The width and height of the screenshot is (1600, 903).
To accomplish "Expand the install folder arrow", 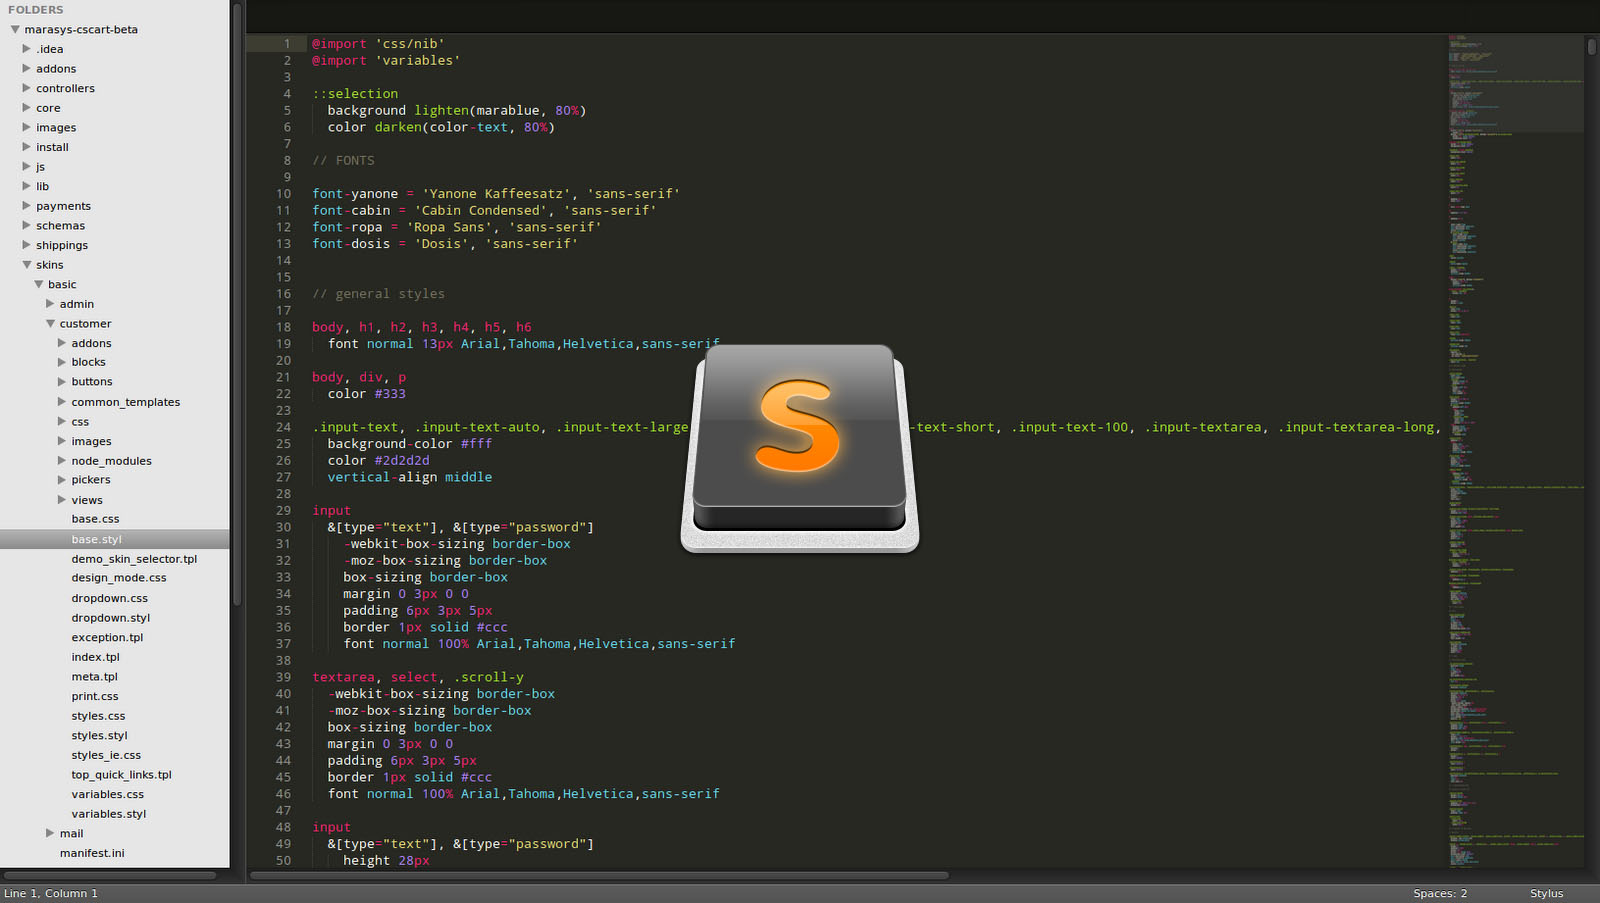I will (x=27, y=147).
